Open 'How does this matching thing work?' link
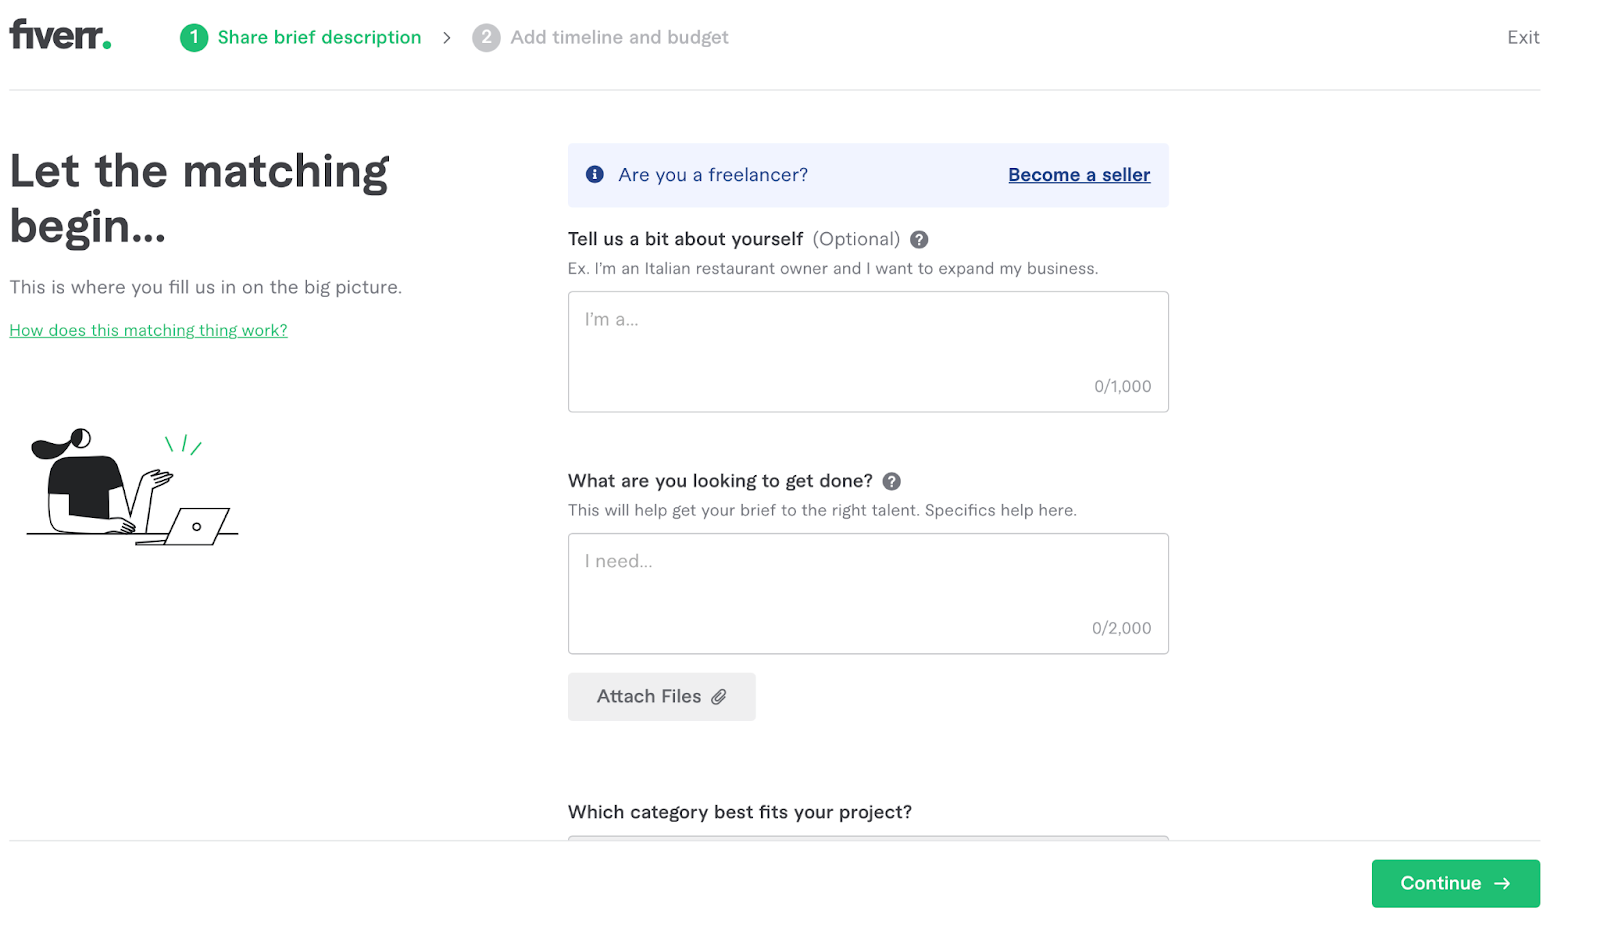 click(x=148, y=331)
